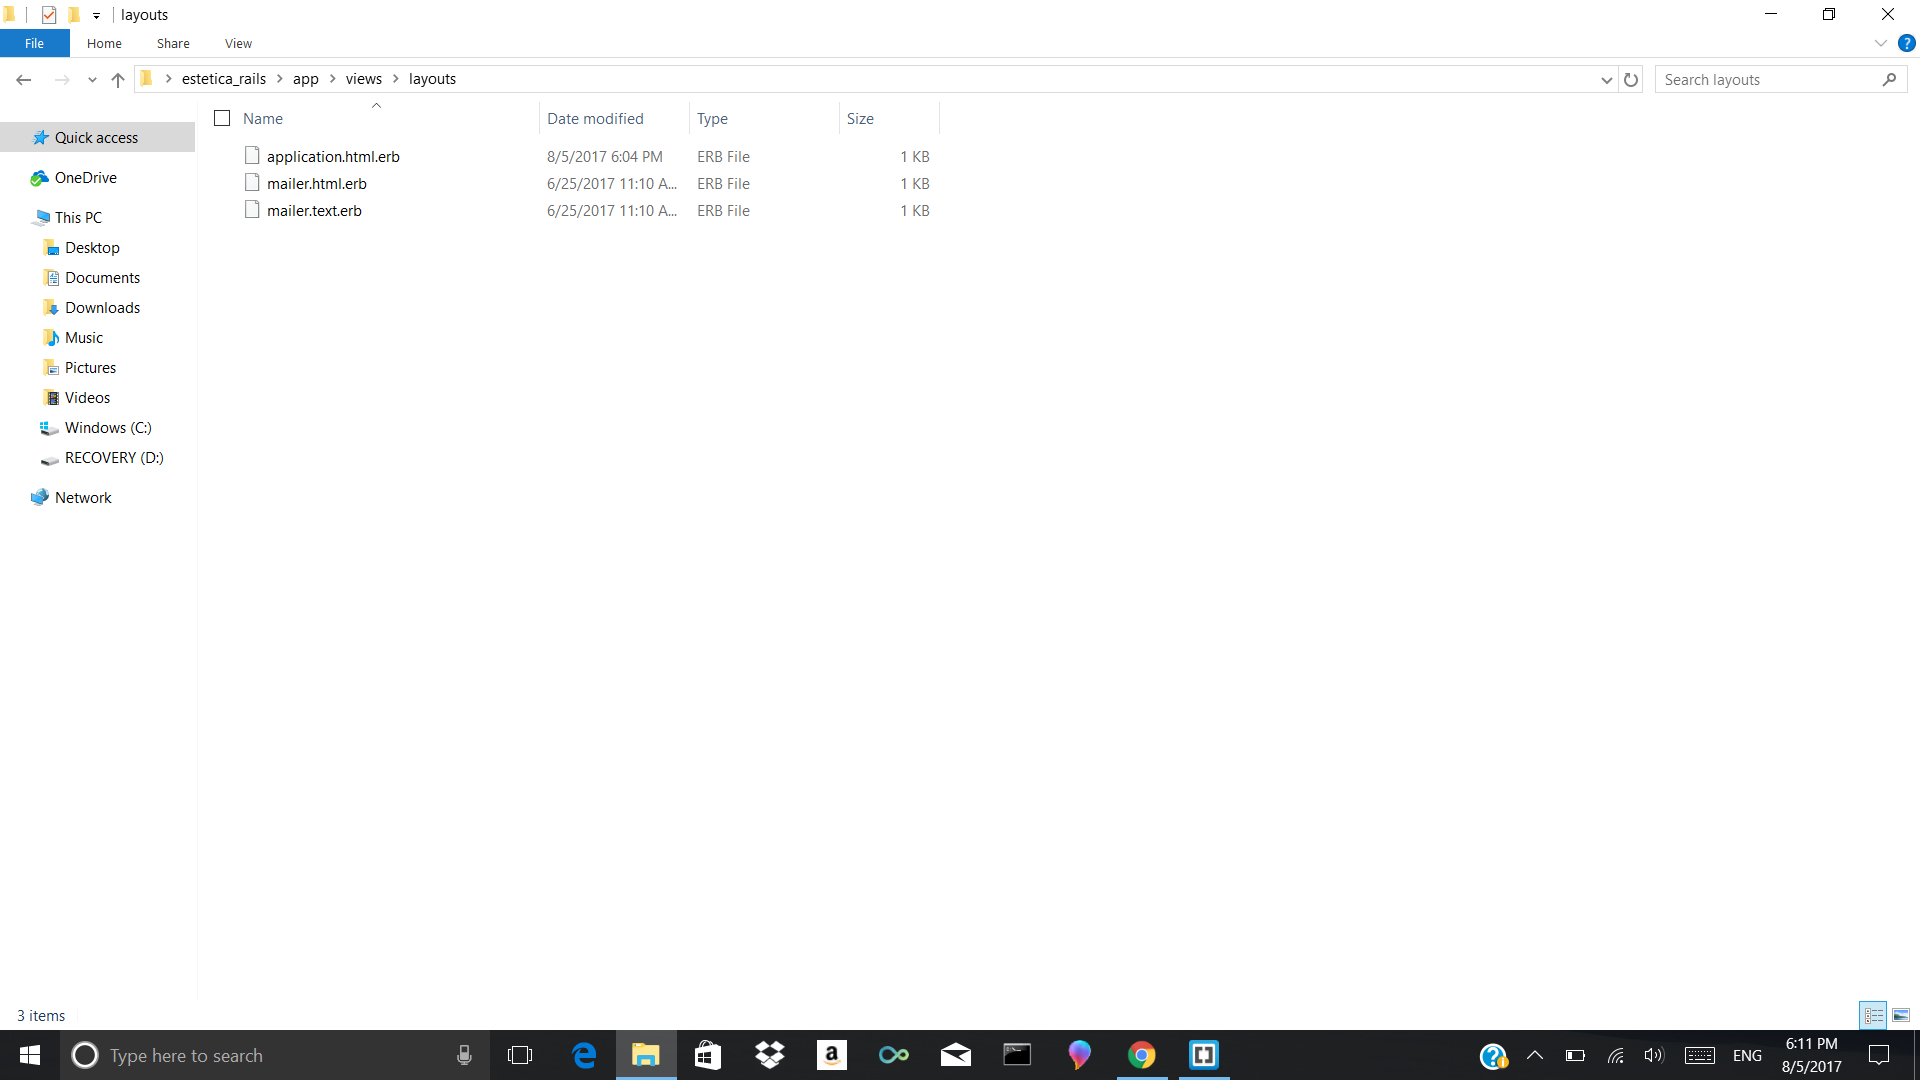Image resolution: width=1920 pixels, height=1080 pixels.
Task: Click views in breadcrumb path
Action: click(364, 79)
